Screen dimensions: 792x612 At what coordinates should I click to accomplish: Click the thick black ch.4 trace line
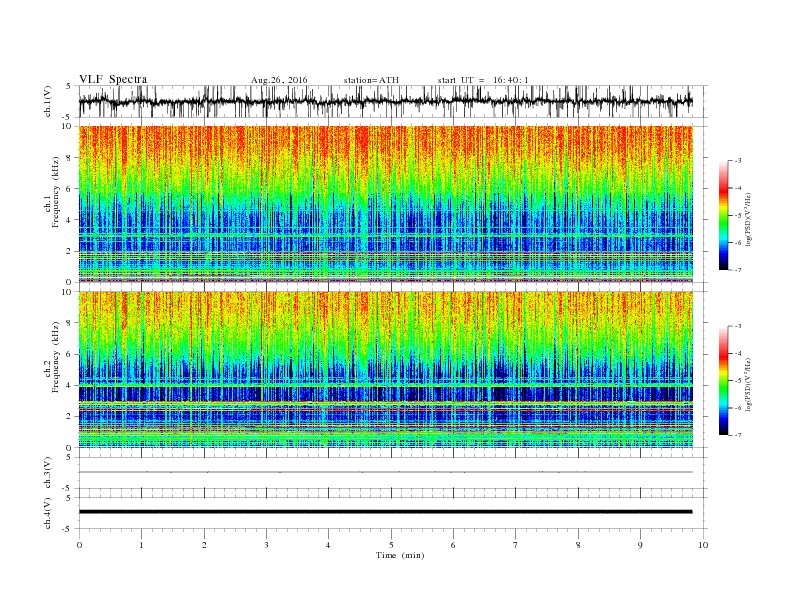(385, 512)
